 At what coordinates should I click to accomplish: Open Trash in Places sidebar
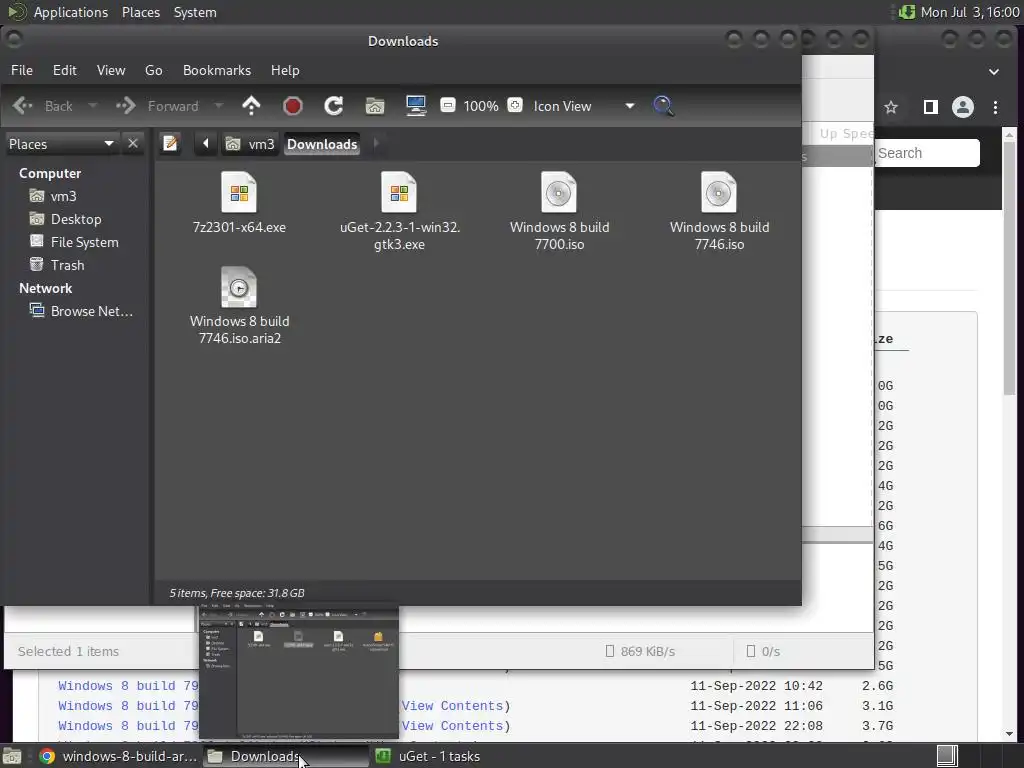coord(57,265)
